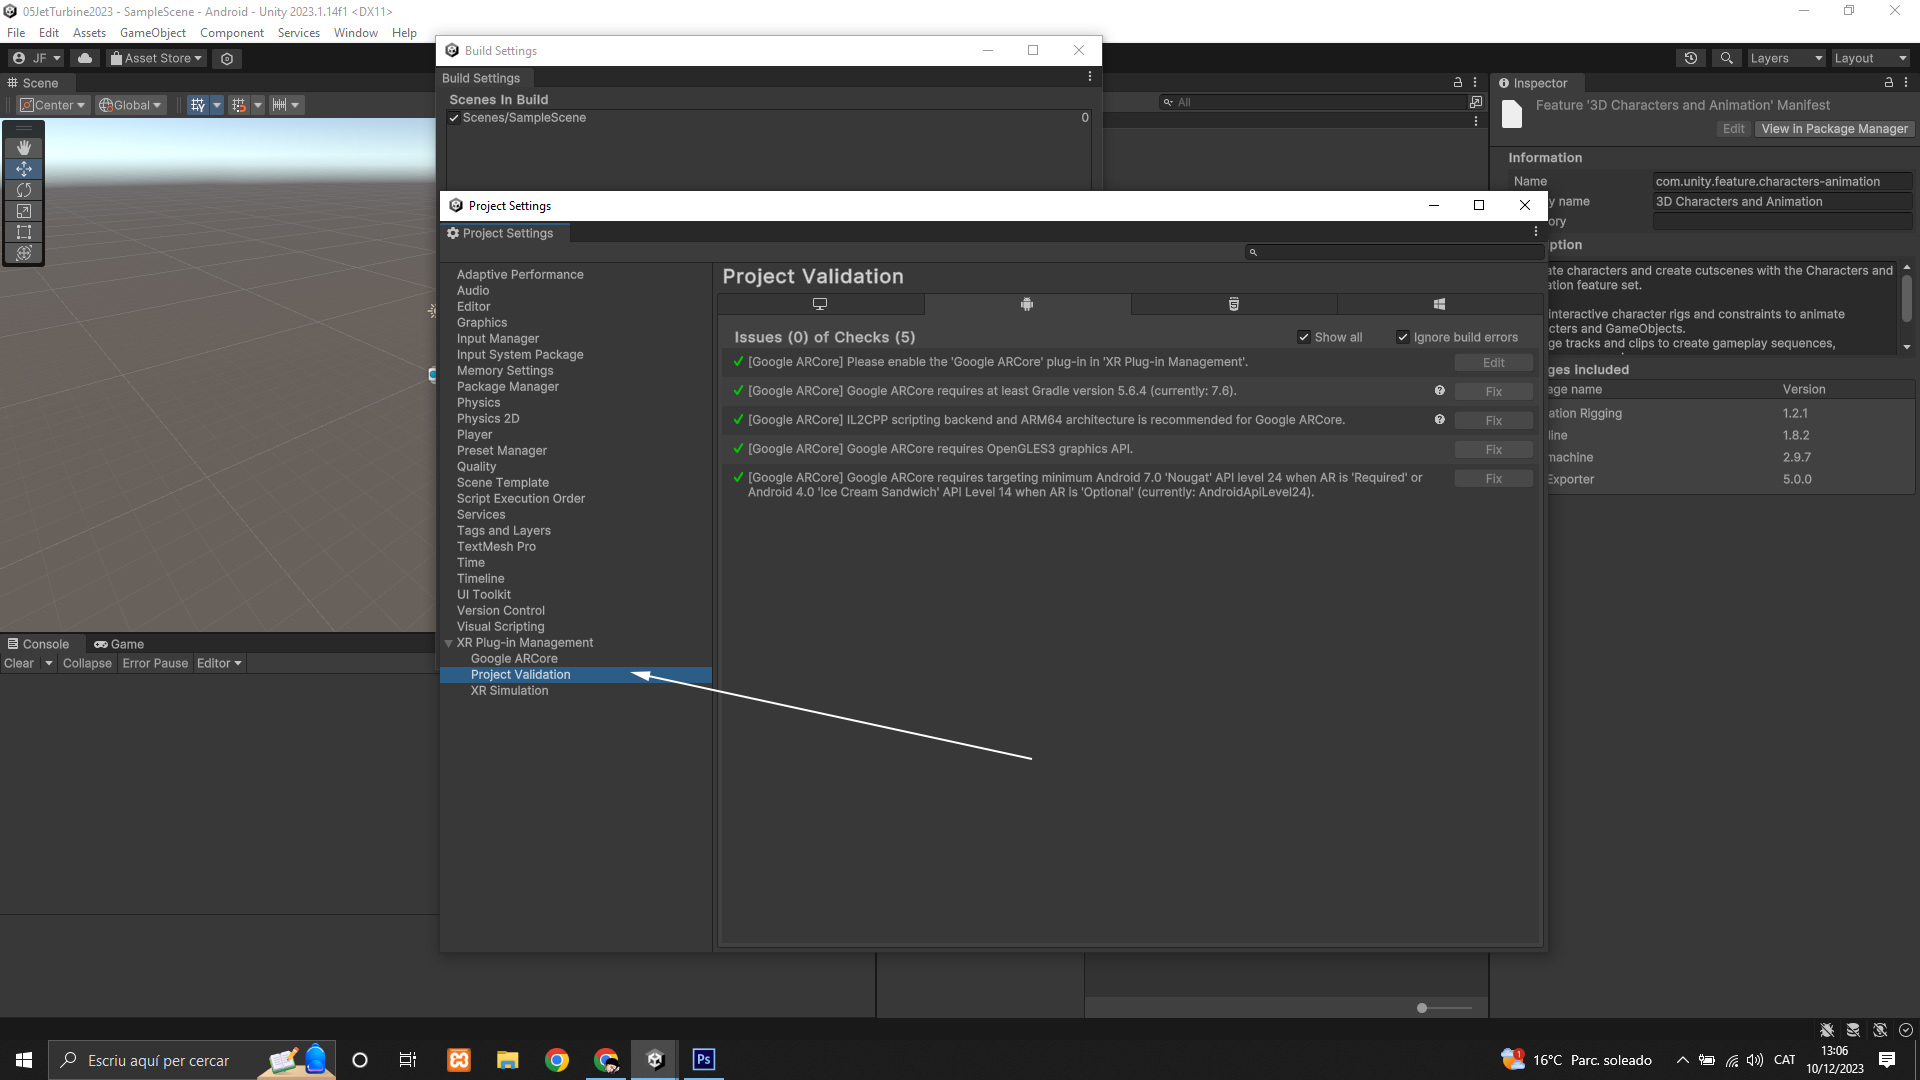Toggle Ignore build errors checkbox
This screenshot has height=1080, width=1920.
(1403, 337)
